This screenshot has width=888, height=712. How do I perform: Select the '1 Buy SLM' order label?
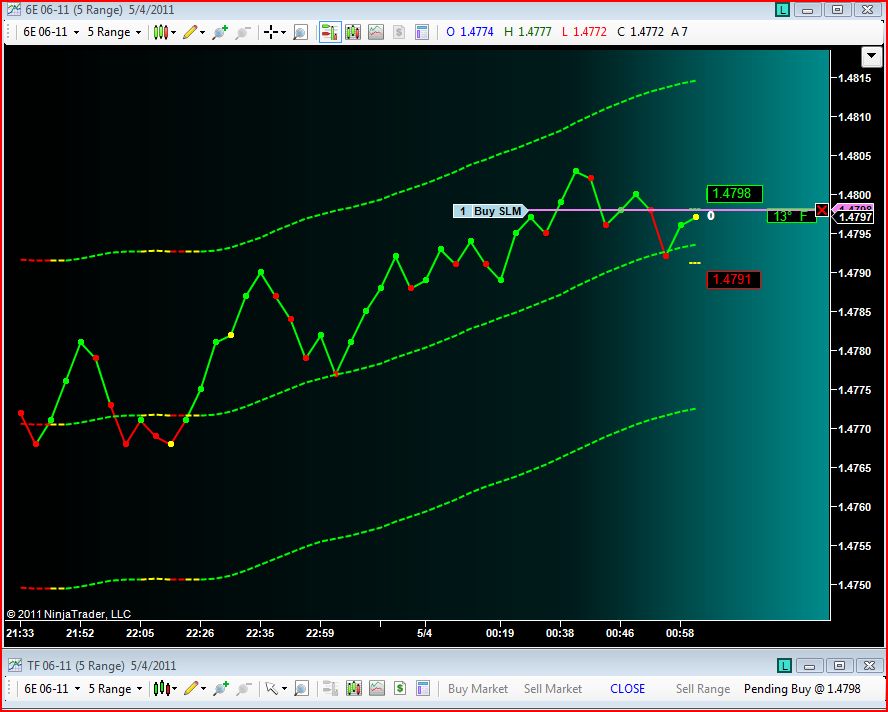pos(490,211)
